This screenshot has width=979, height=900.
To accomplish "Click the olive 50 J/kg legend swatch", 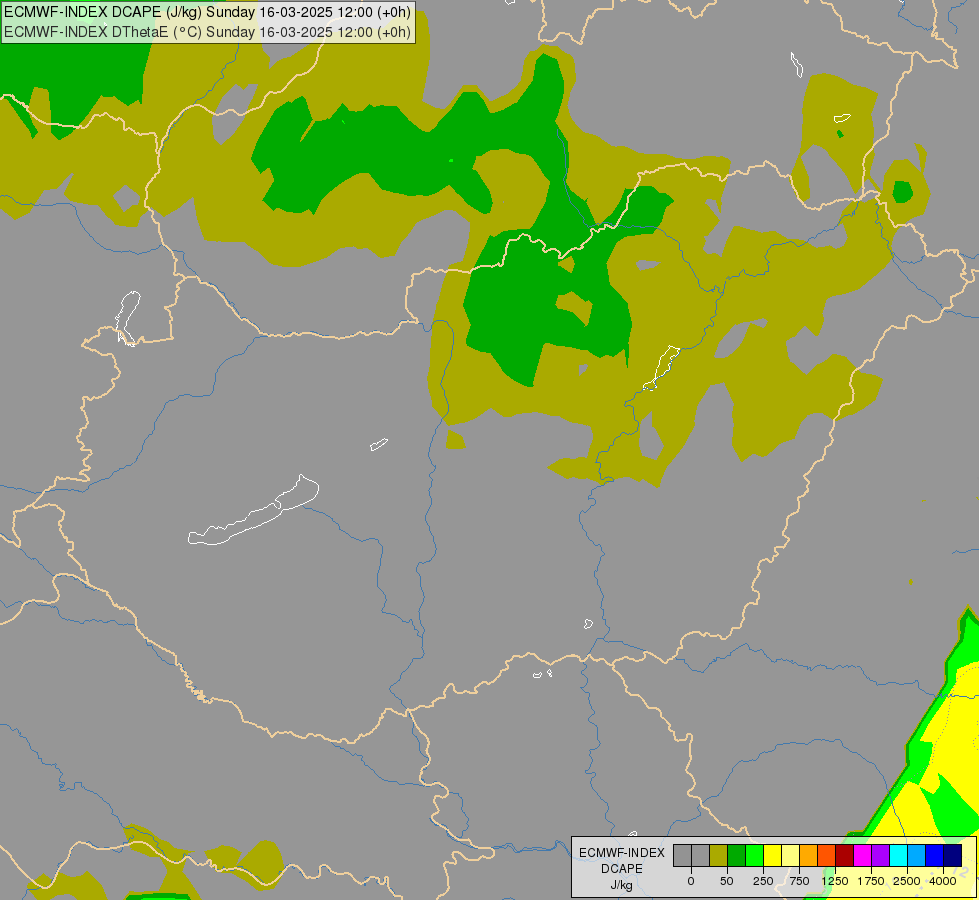I will coord(719,855).
